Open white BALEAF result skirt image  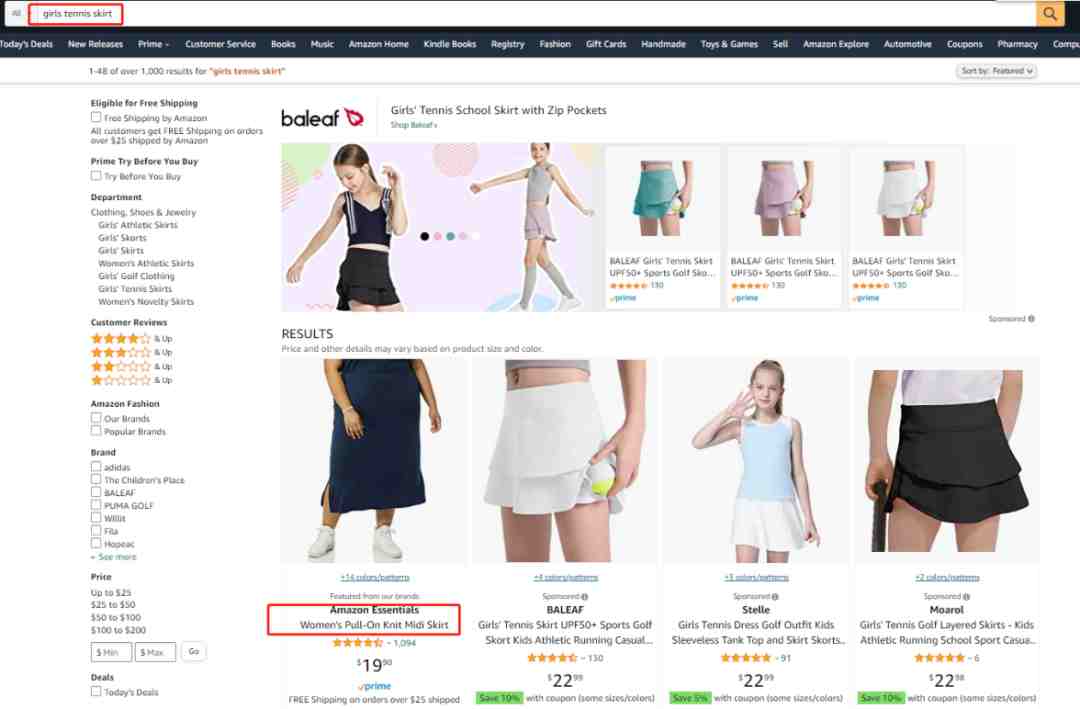565,460
